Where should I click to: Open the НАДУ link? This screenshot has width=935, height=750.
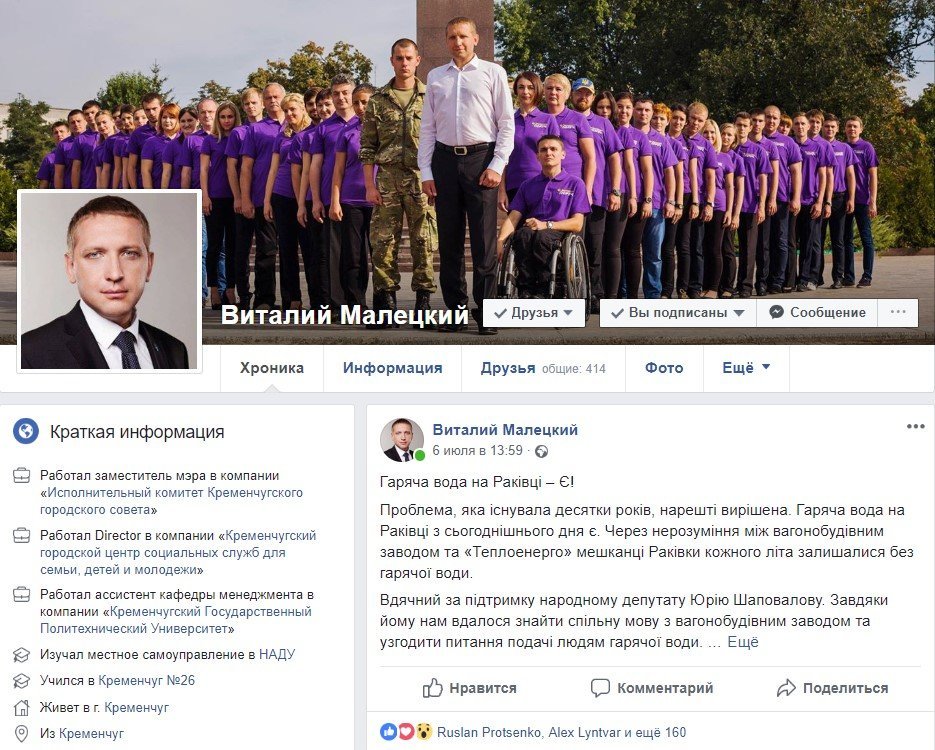277,655
